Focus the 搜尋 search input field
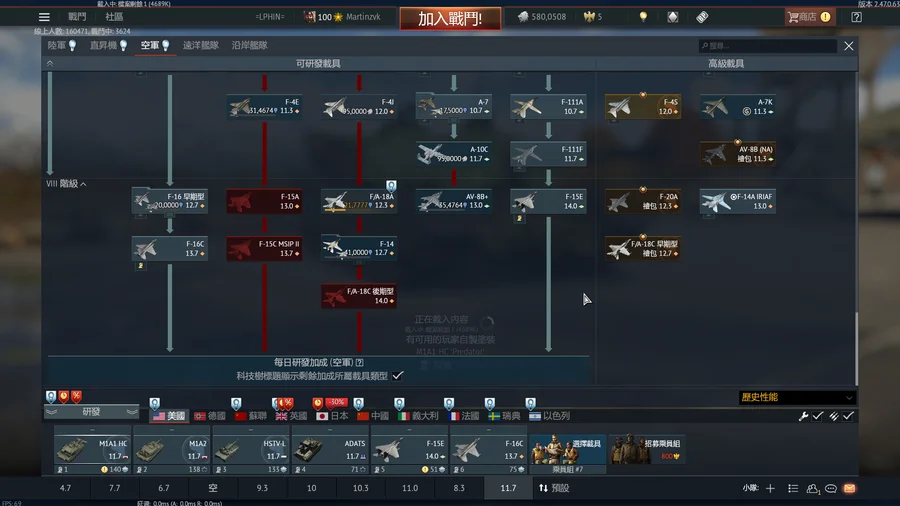The height and width of the screenshot is (506, 900). [767, 45]
